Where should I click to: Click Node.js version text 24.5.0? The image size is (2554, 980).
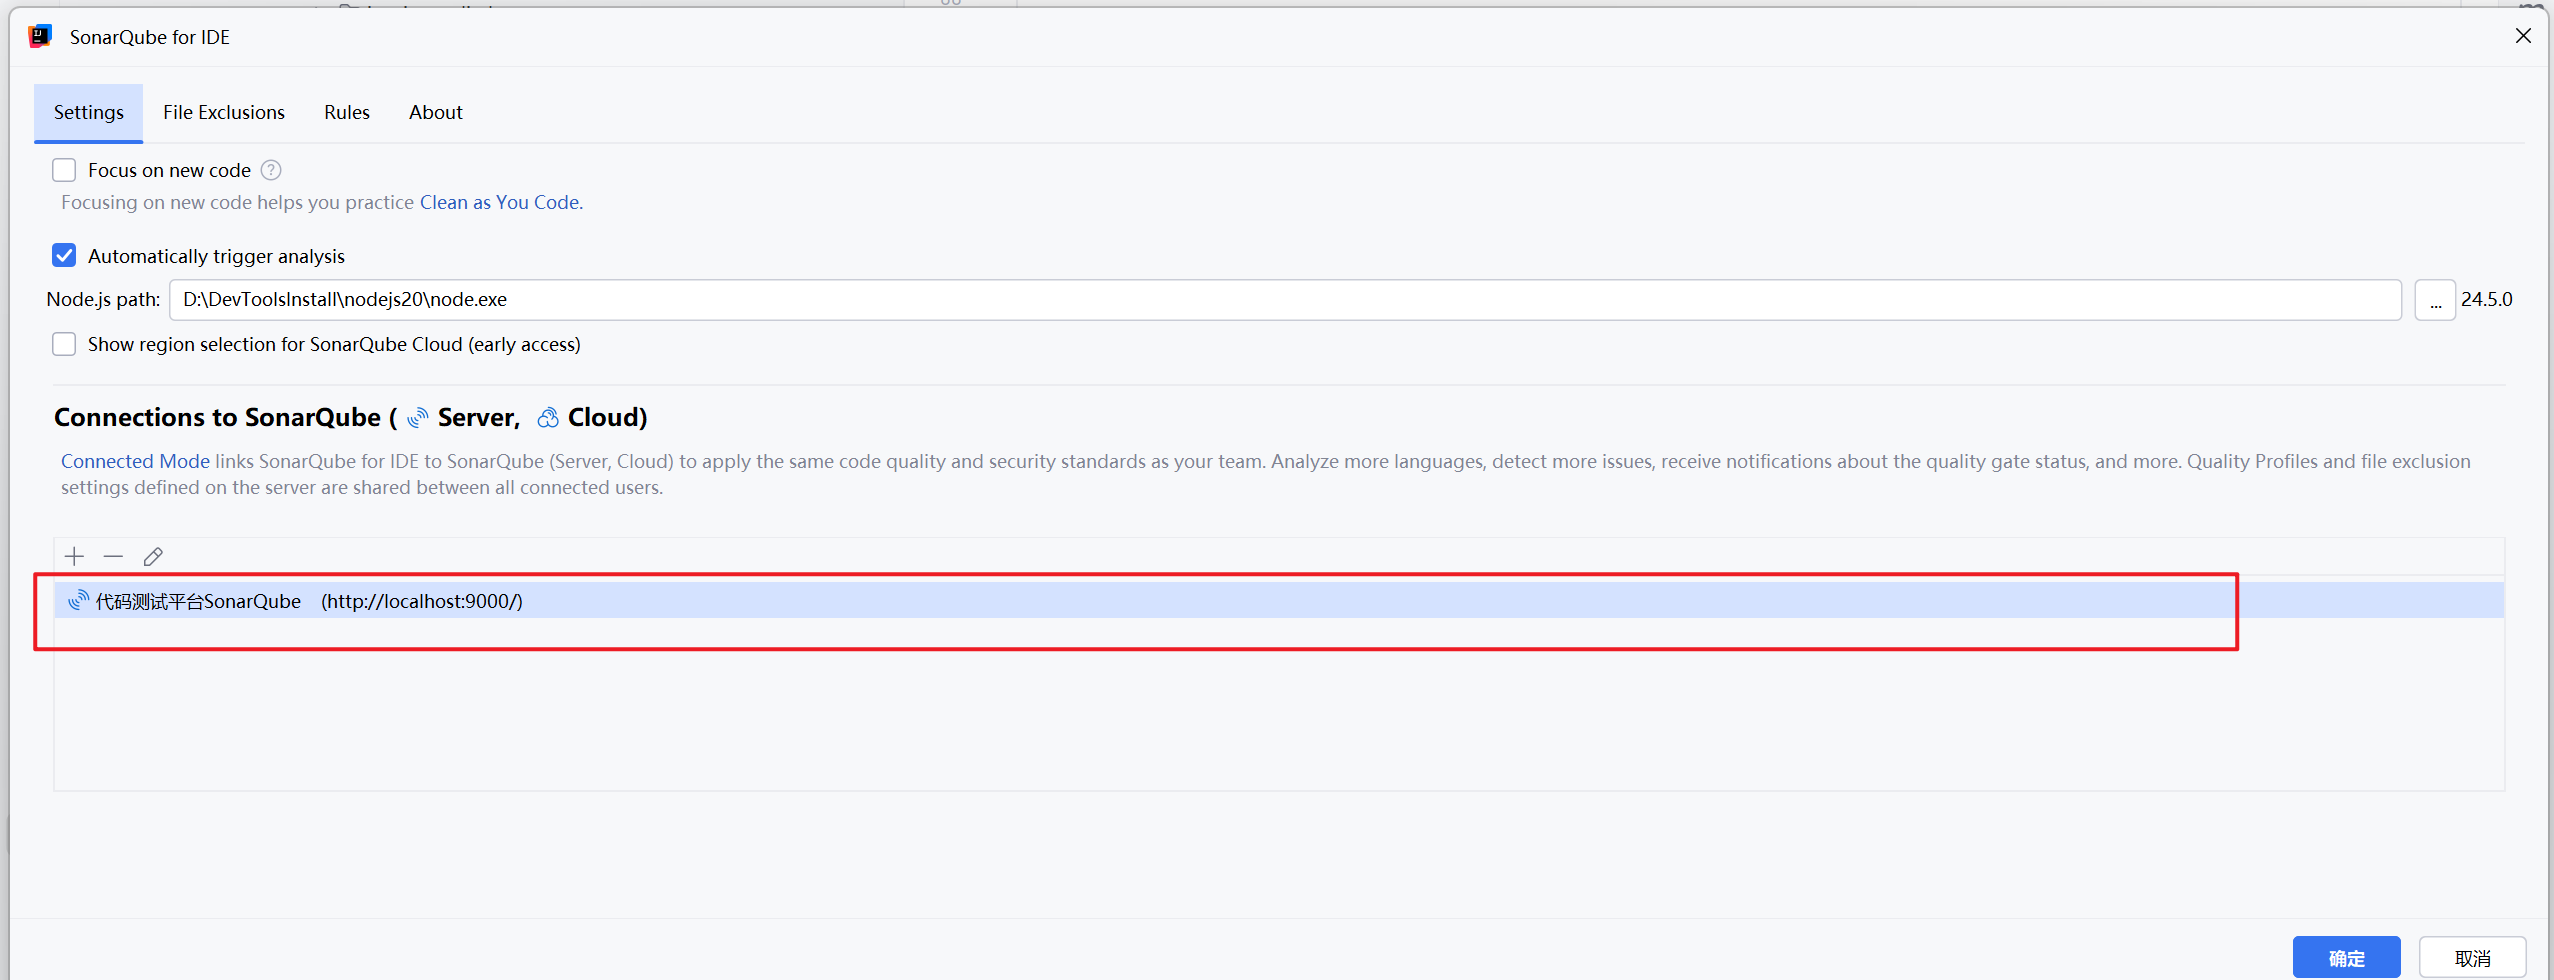(x=2486, y=299)
